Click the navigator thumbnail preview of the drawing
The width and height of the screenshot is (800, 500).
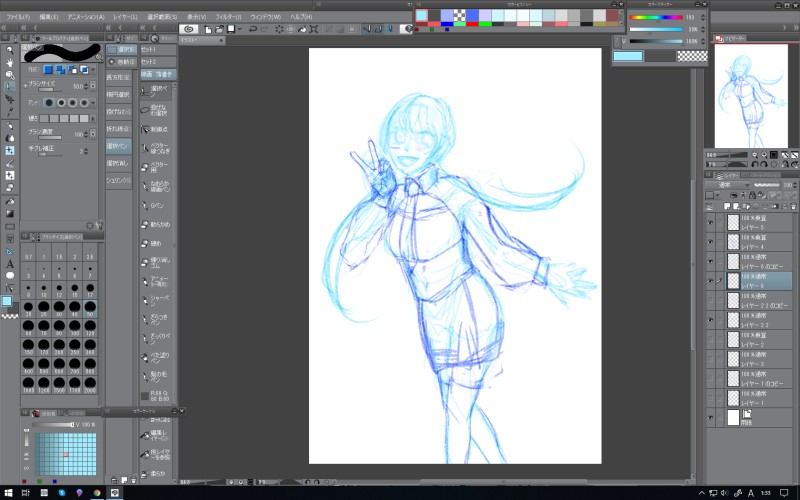754,95
